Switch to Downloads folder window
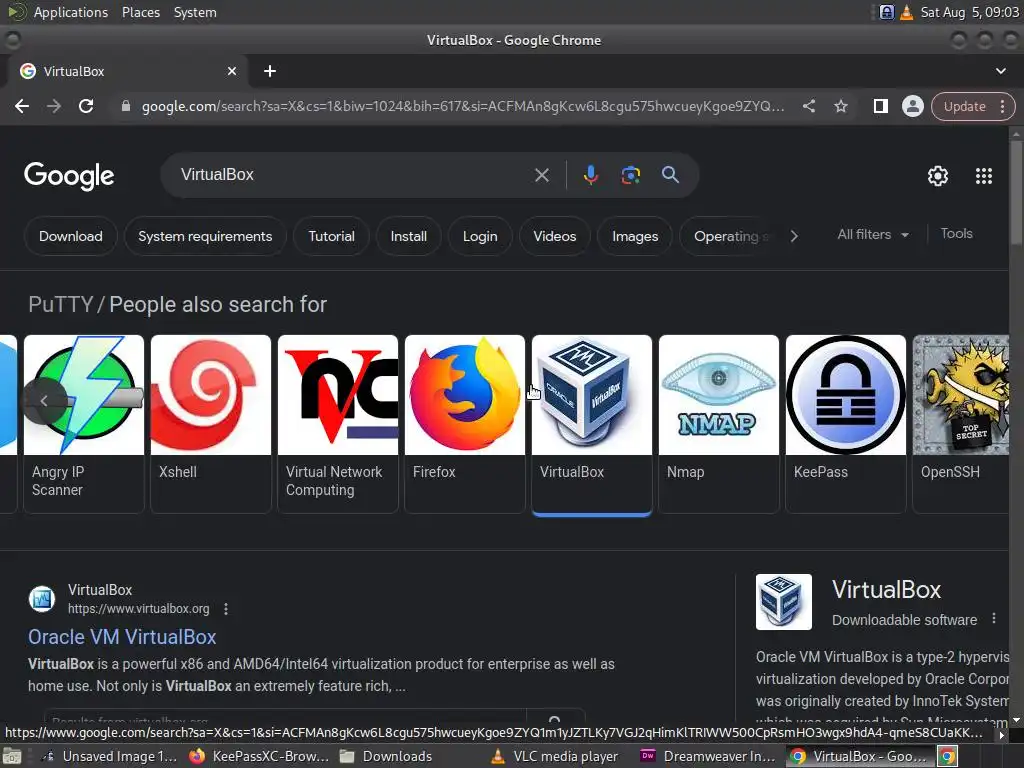This screenshot has height=768, width=1024. pos(385,756)
